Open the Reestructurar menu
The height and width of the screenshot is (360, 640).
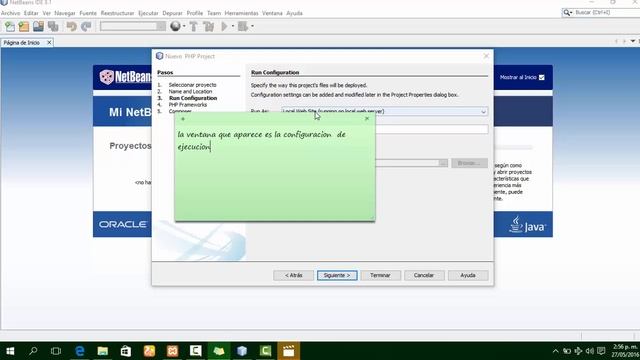tap(118, 13)
